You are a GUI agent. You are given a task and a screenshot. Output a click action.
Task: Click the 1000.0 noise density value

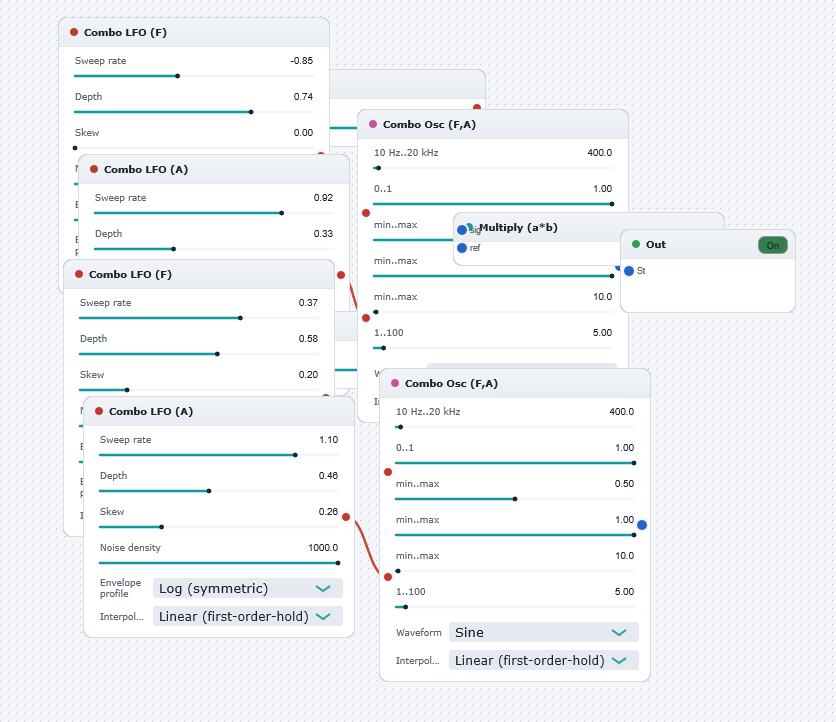323,548
